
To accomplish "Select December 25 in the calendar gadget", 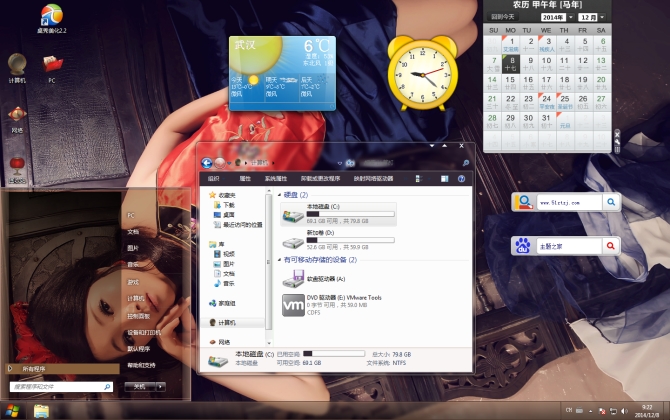I will click(x=565, y=102).
